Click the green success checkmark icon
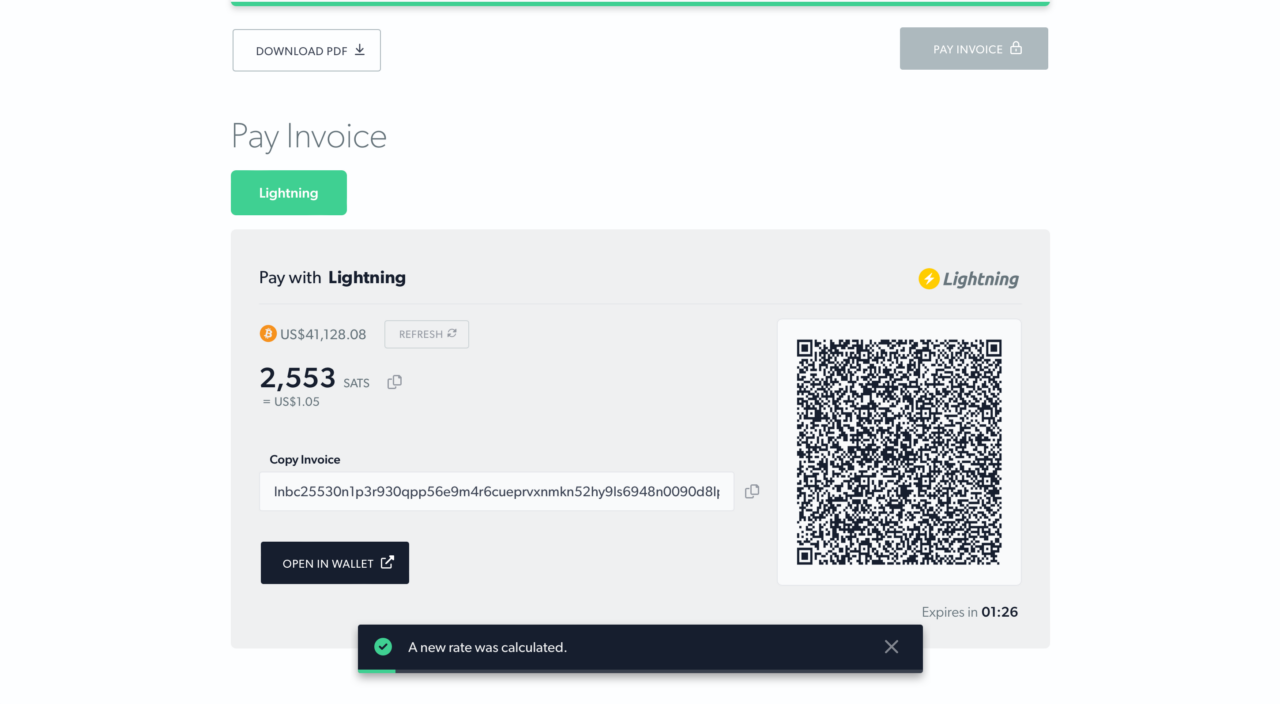Viewport: 1280px width, 704px height. 383,647
